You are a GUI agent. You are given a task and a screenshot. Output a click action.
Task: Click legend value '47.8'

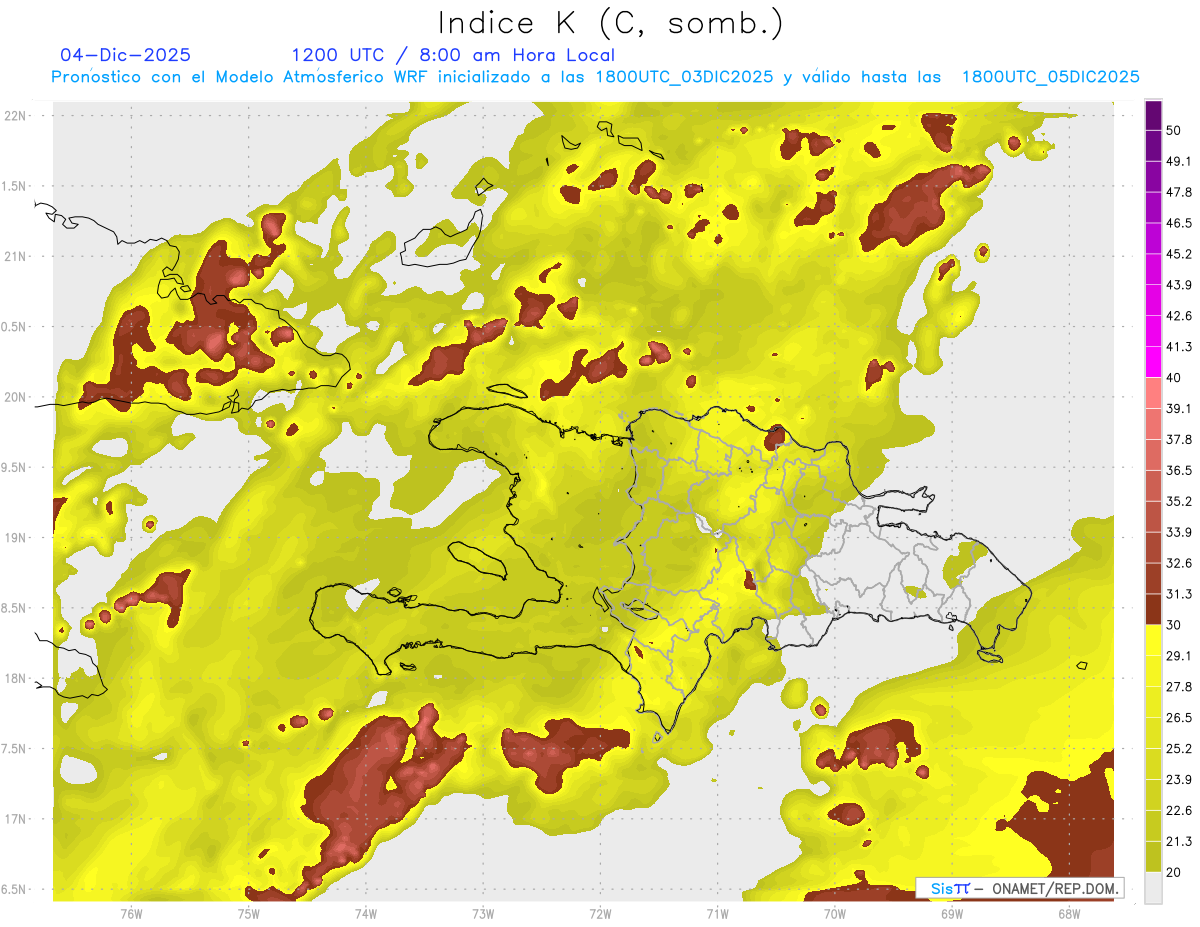1179,192
